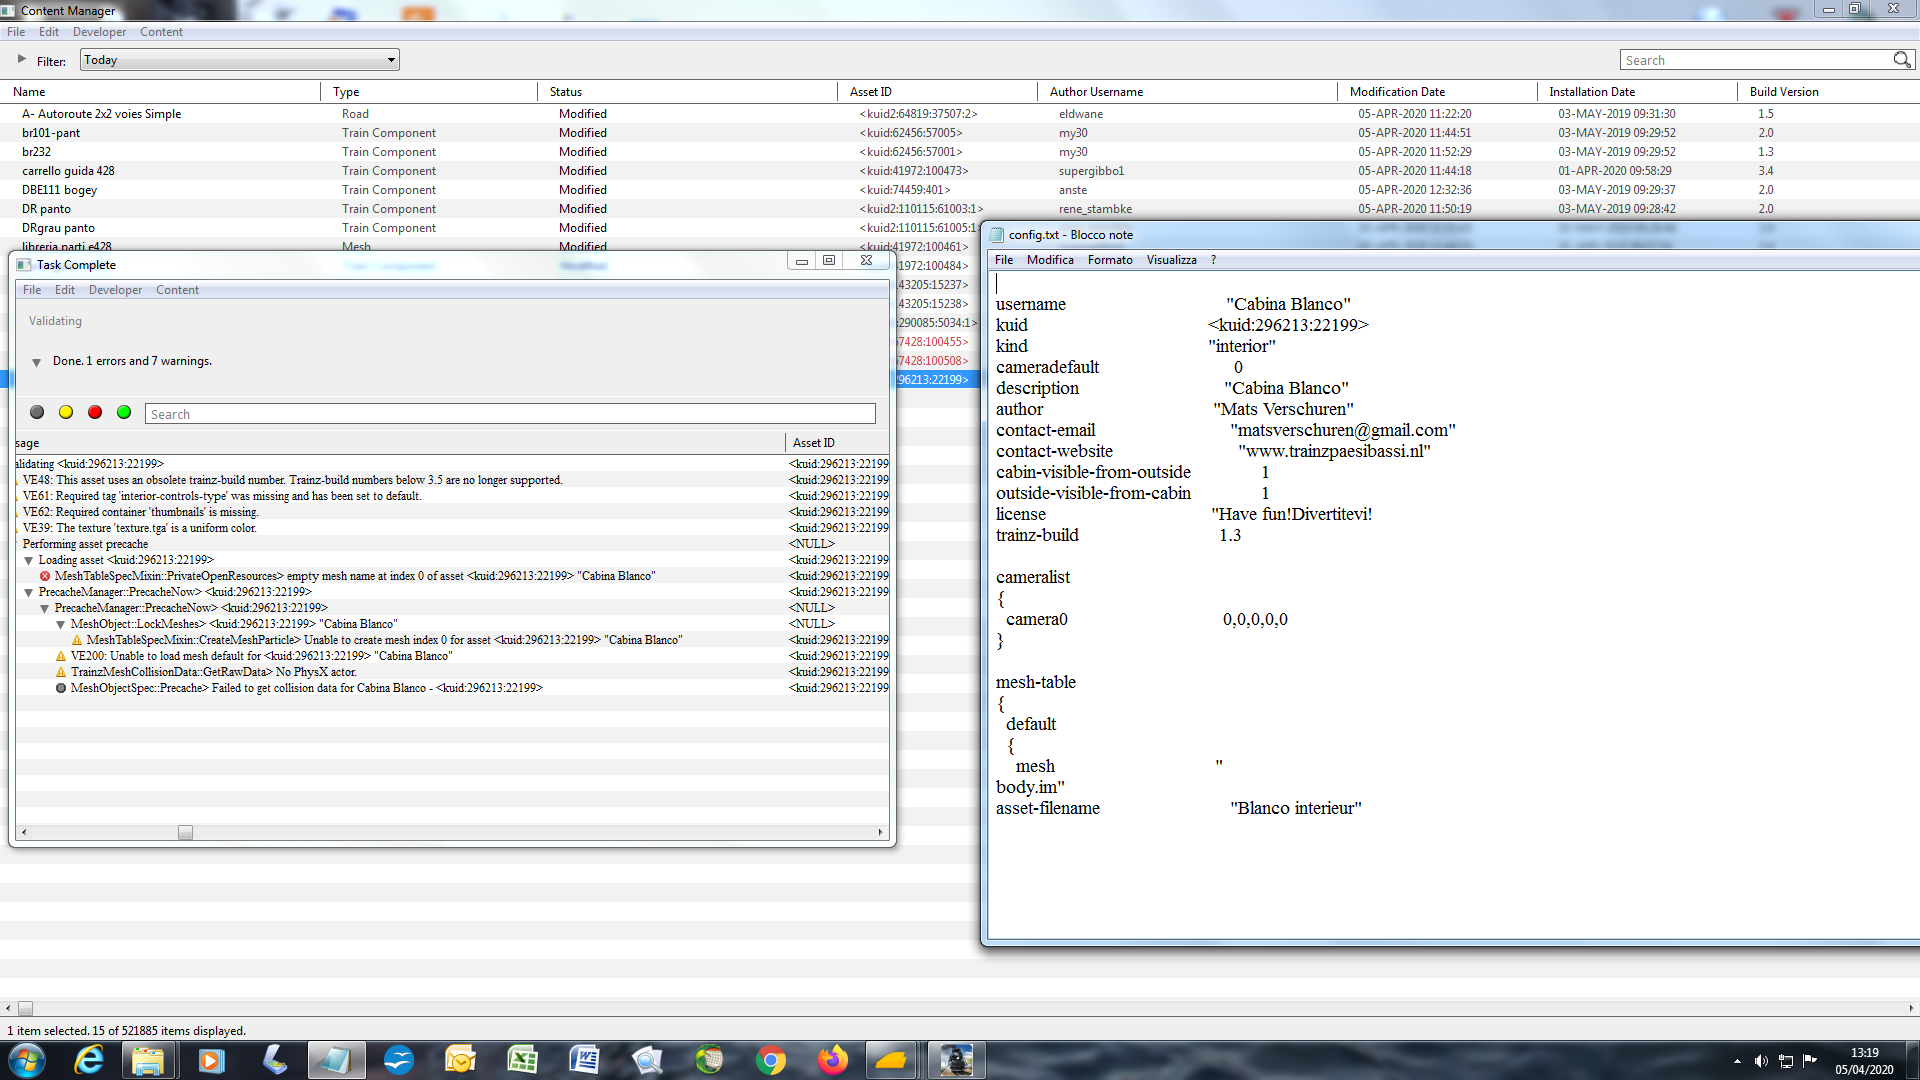Sort assets by the Name column
Image resolution: width=1920 pixels, height=1080 pixels.
(160, 92)
